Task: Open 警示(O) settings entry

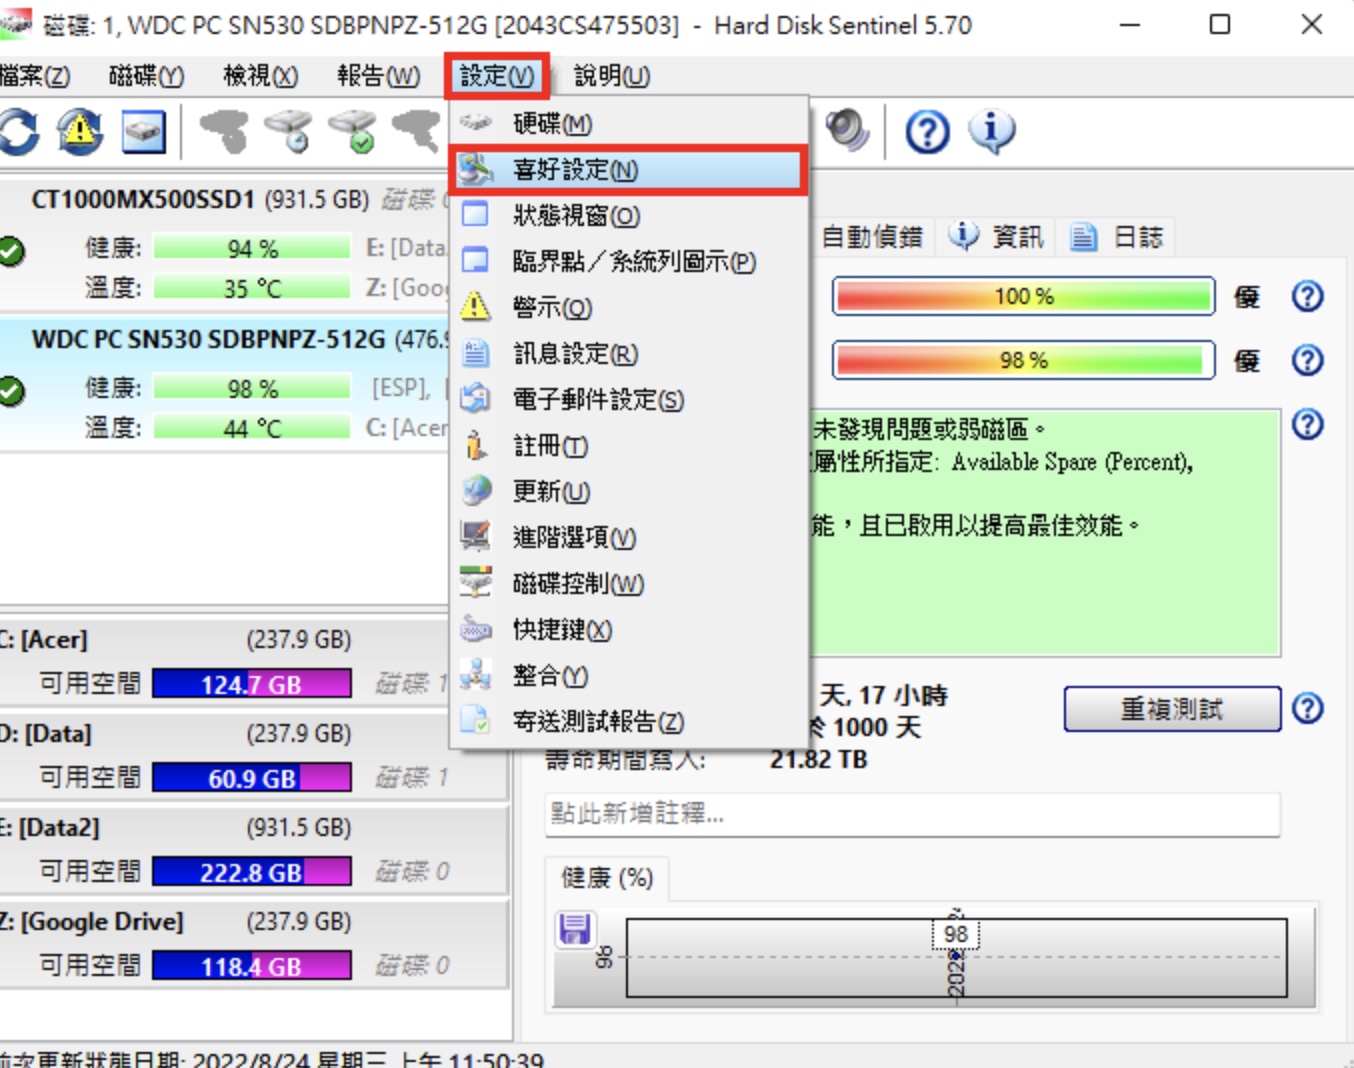Action: 629,308
